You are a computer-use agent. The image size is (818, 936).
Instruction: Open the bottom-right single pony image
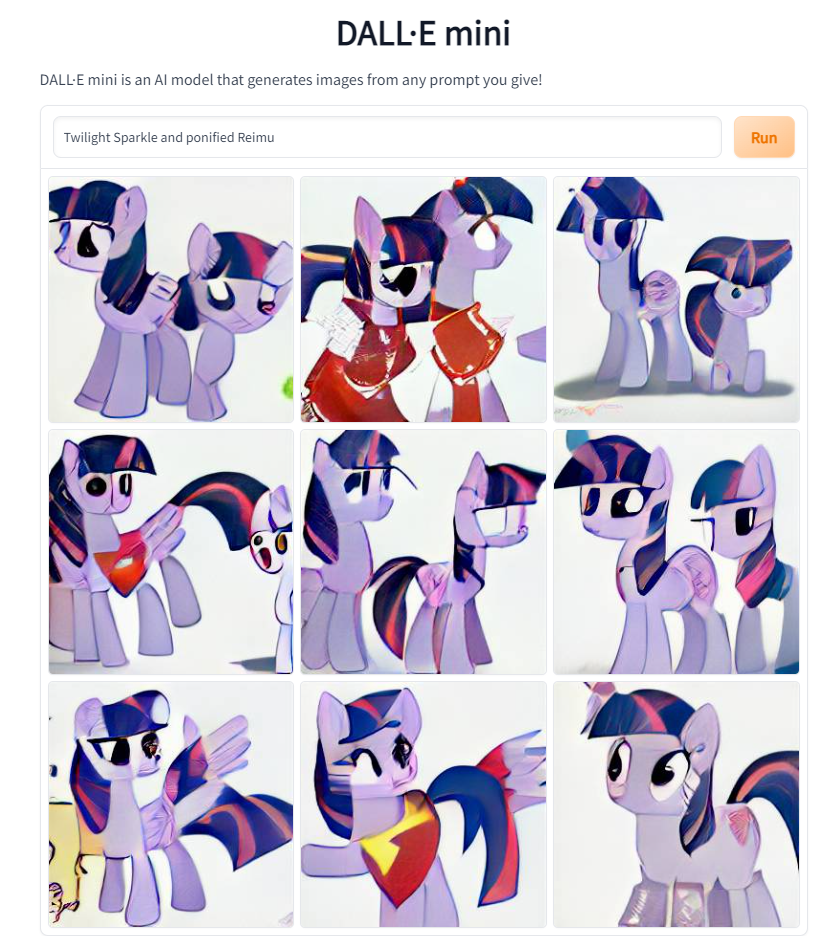pos(676,804)
